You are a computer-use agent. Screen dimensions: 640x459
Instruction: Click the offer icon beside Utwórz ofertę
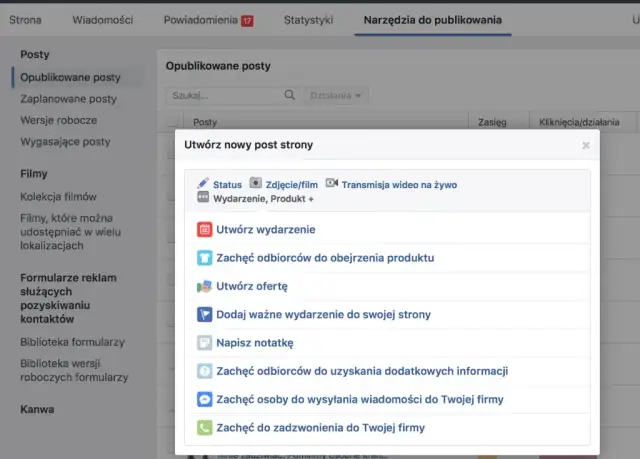204,286
